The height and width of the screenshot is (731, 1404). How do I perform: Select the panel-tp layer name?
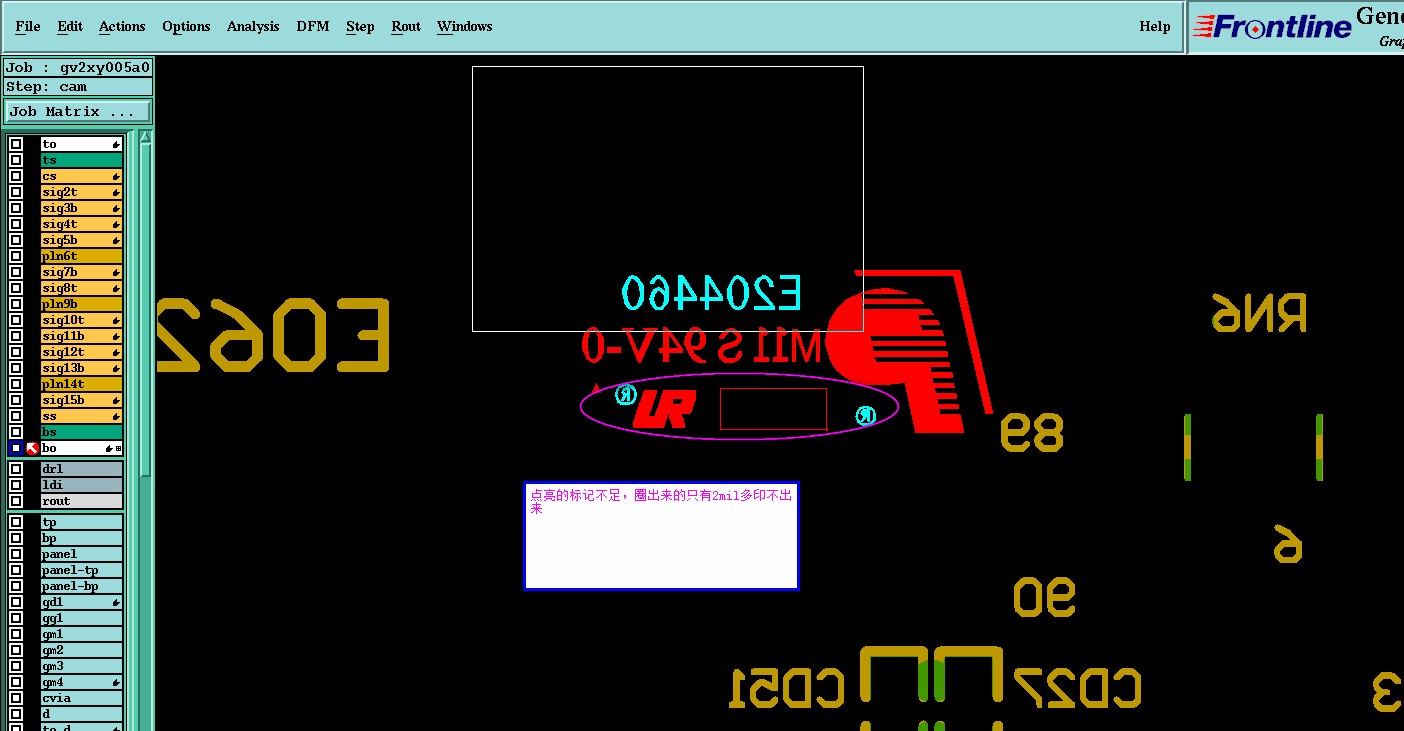coord(81,570)
